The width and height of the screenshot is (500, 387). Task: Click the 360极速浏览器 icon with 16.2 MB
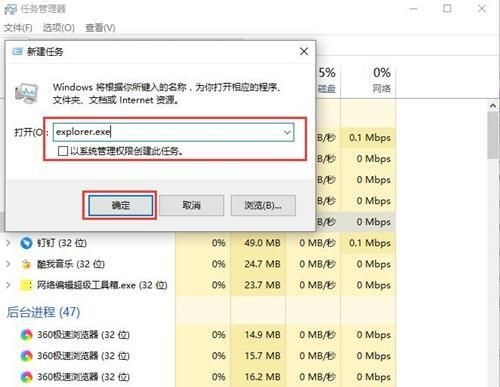pyautogui.click(x=26, y=377)
